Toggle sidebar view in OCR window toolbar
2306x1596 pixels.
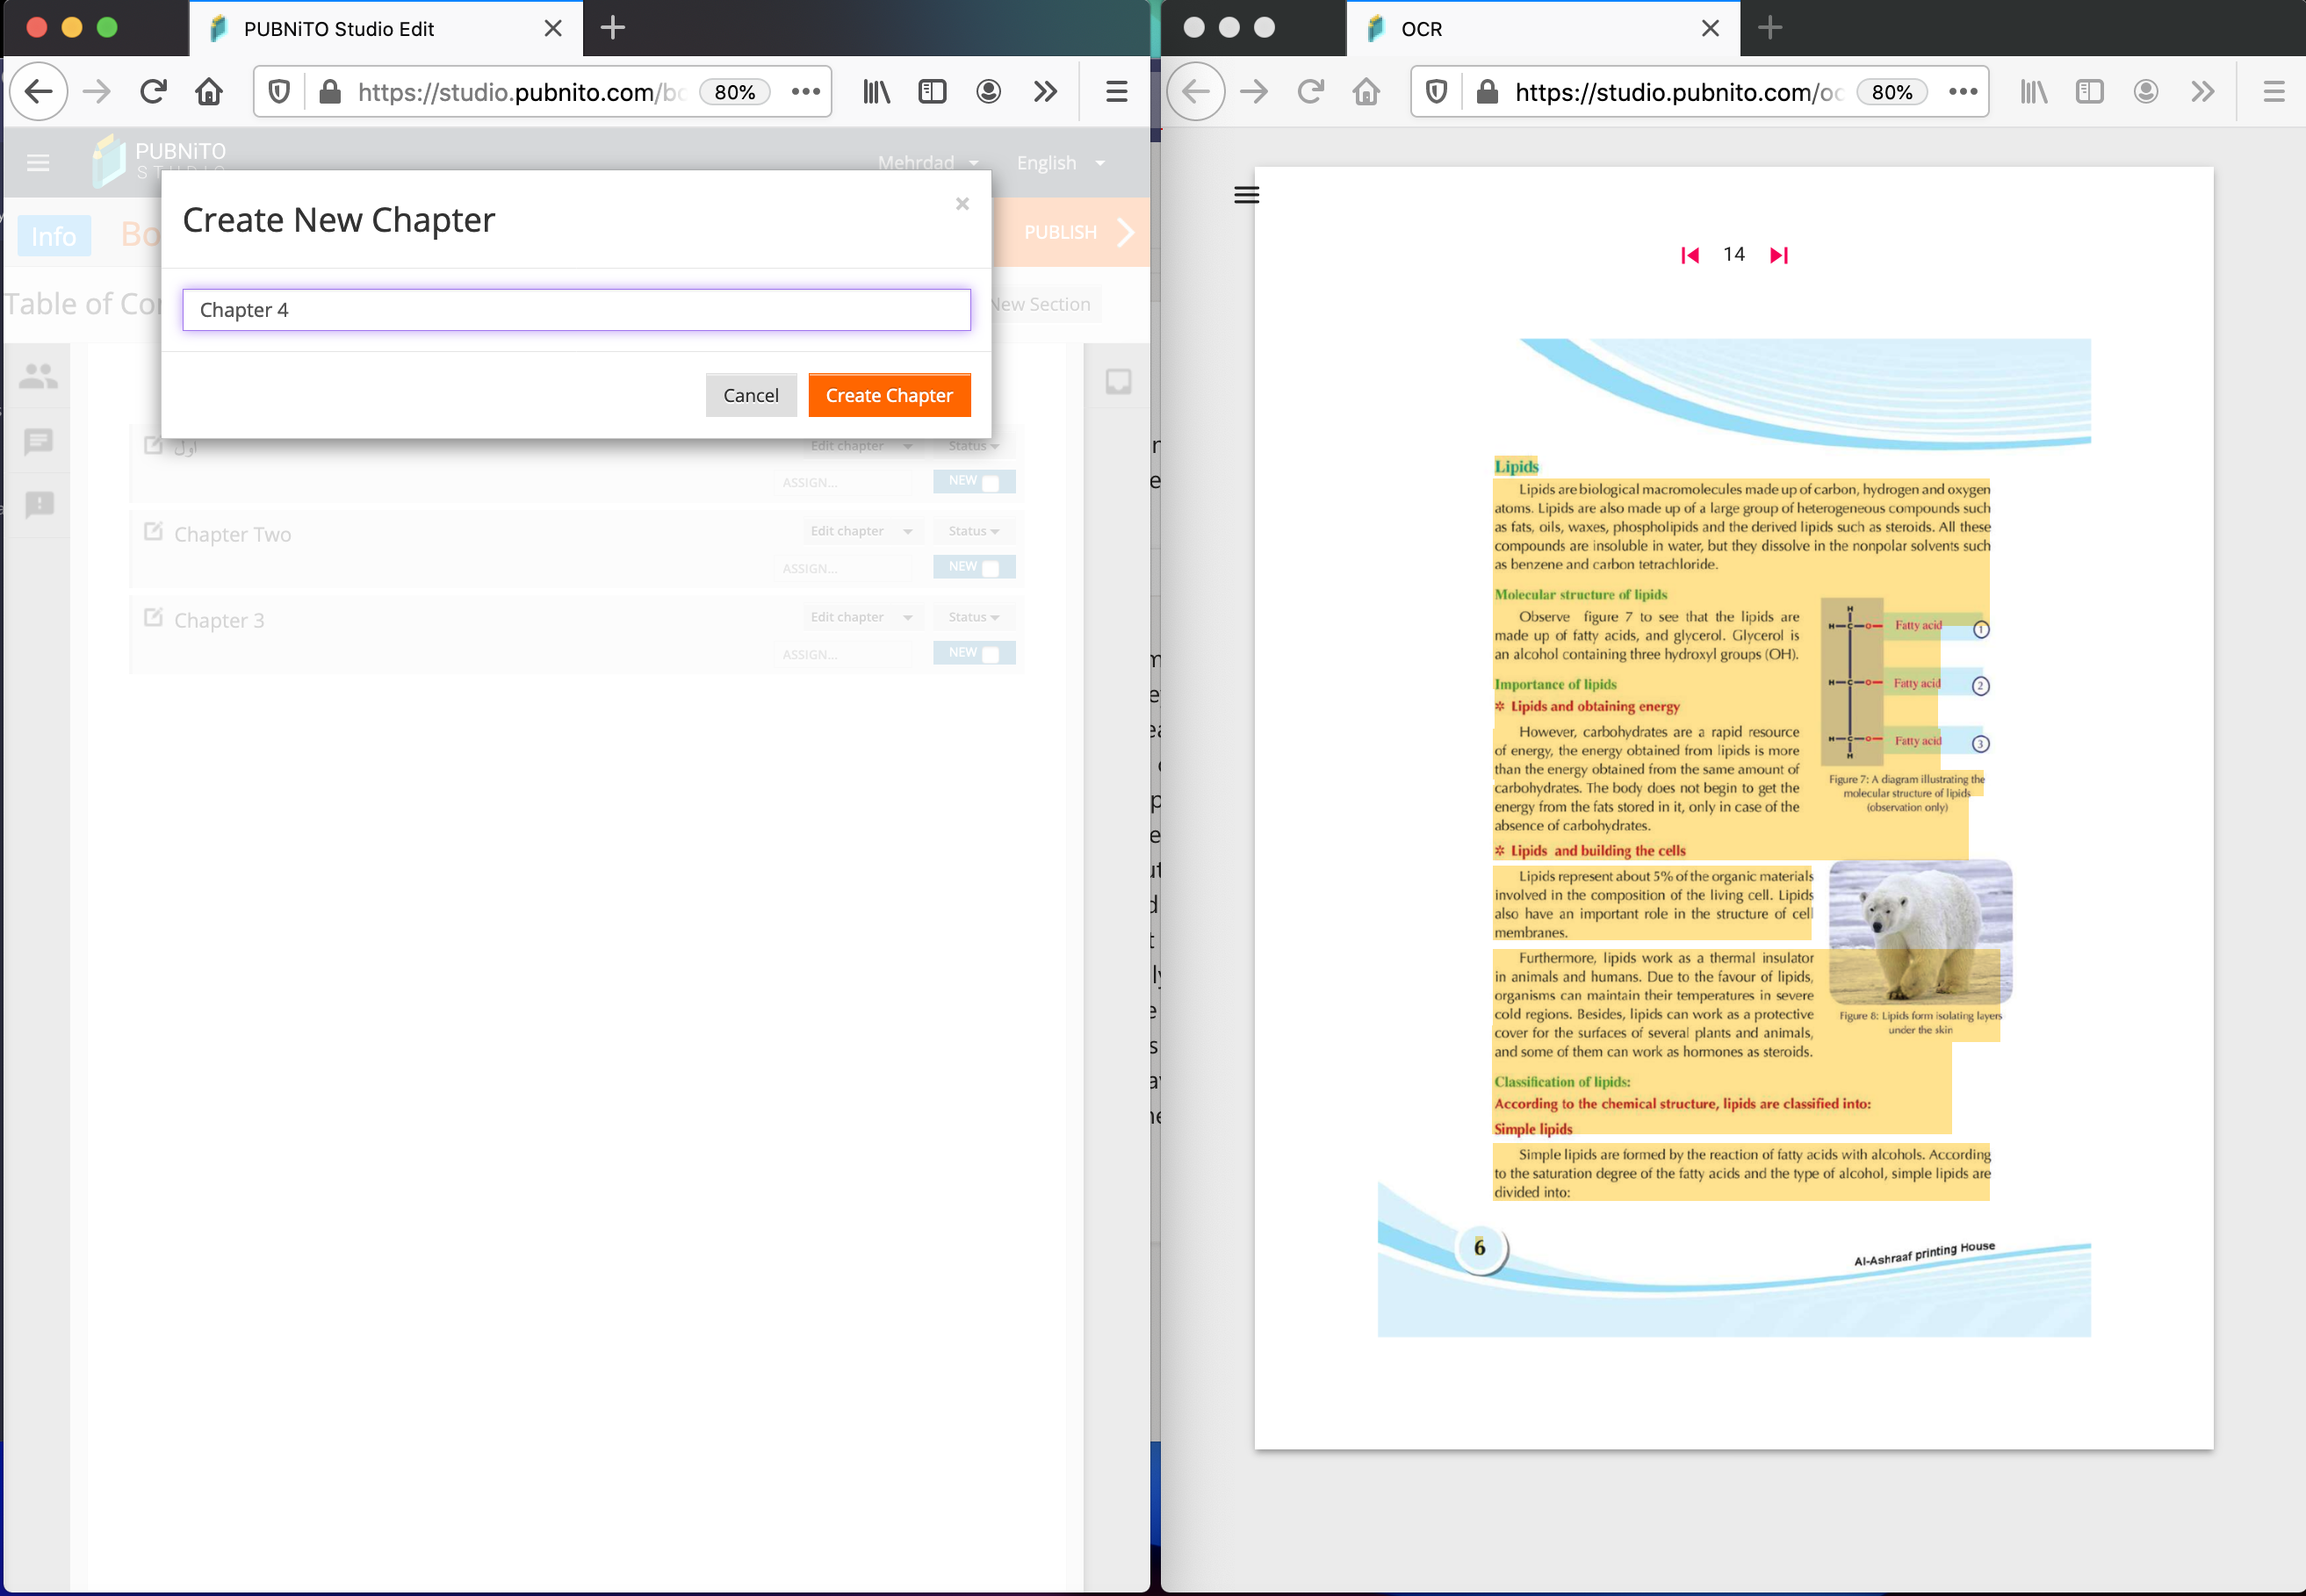(2090, 92)
